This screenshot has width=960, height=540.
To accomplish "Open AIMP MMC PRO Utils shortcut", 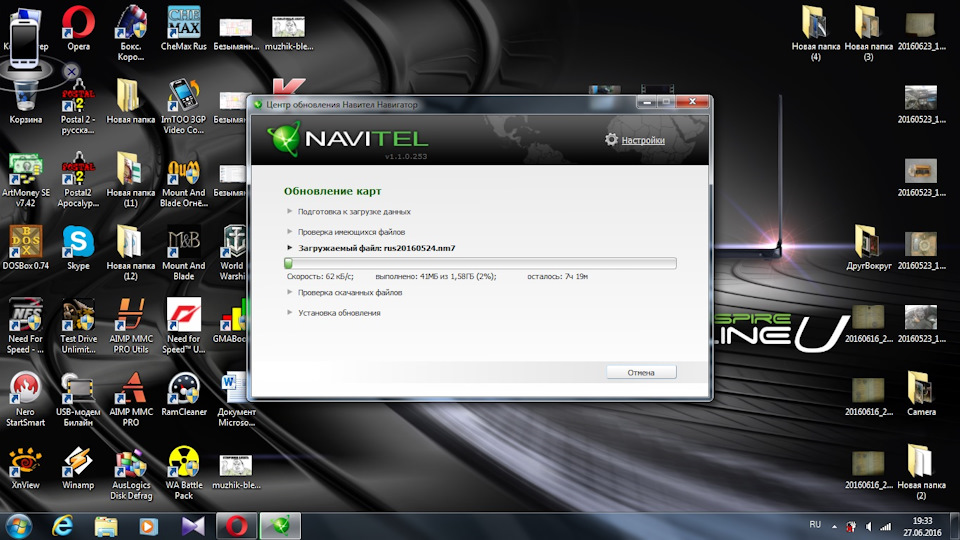I will click(131, 326).
